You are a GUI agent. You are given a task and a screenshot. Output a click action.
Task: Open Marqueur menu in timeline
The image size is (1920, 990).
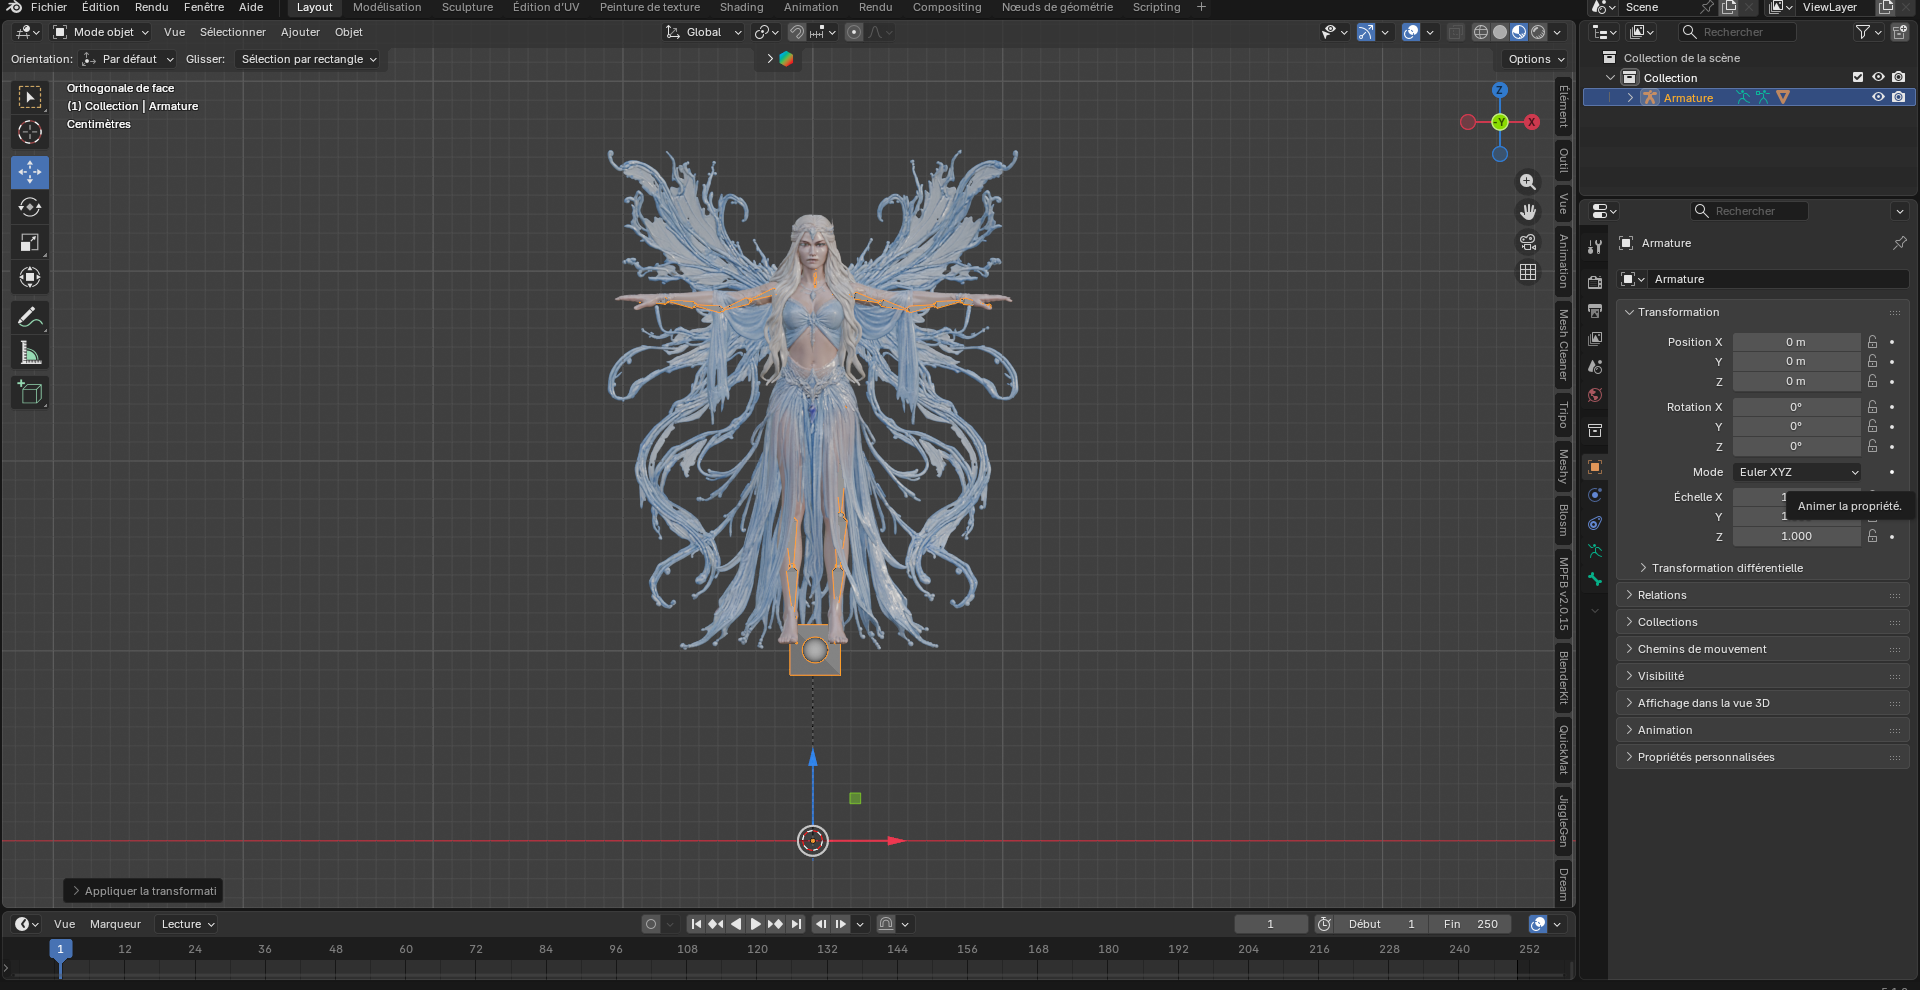pos(115,924)
